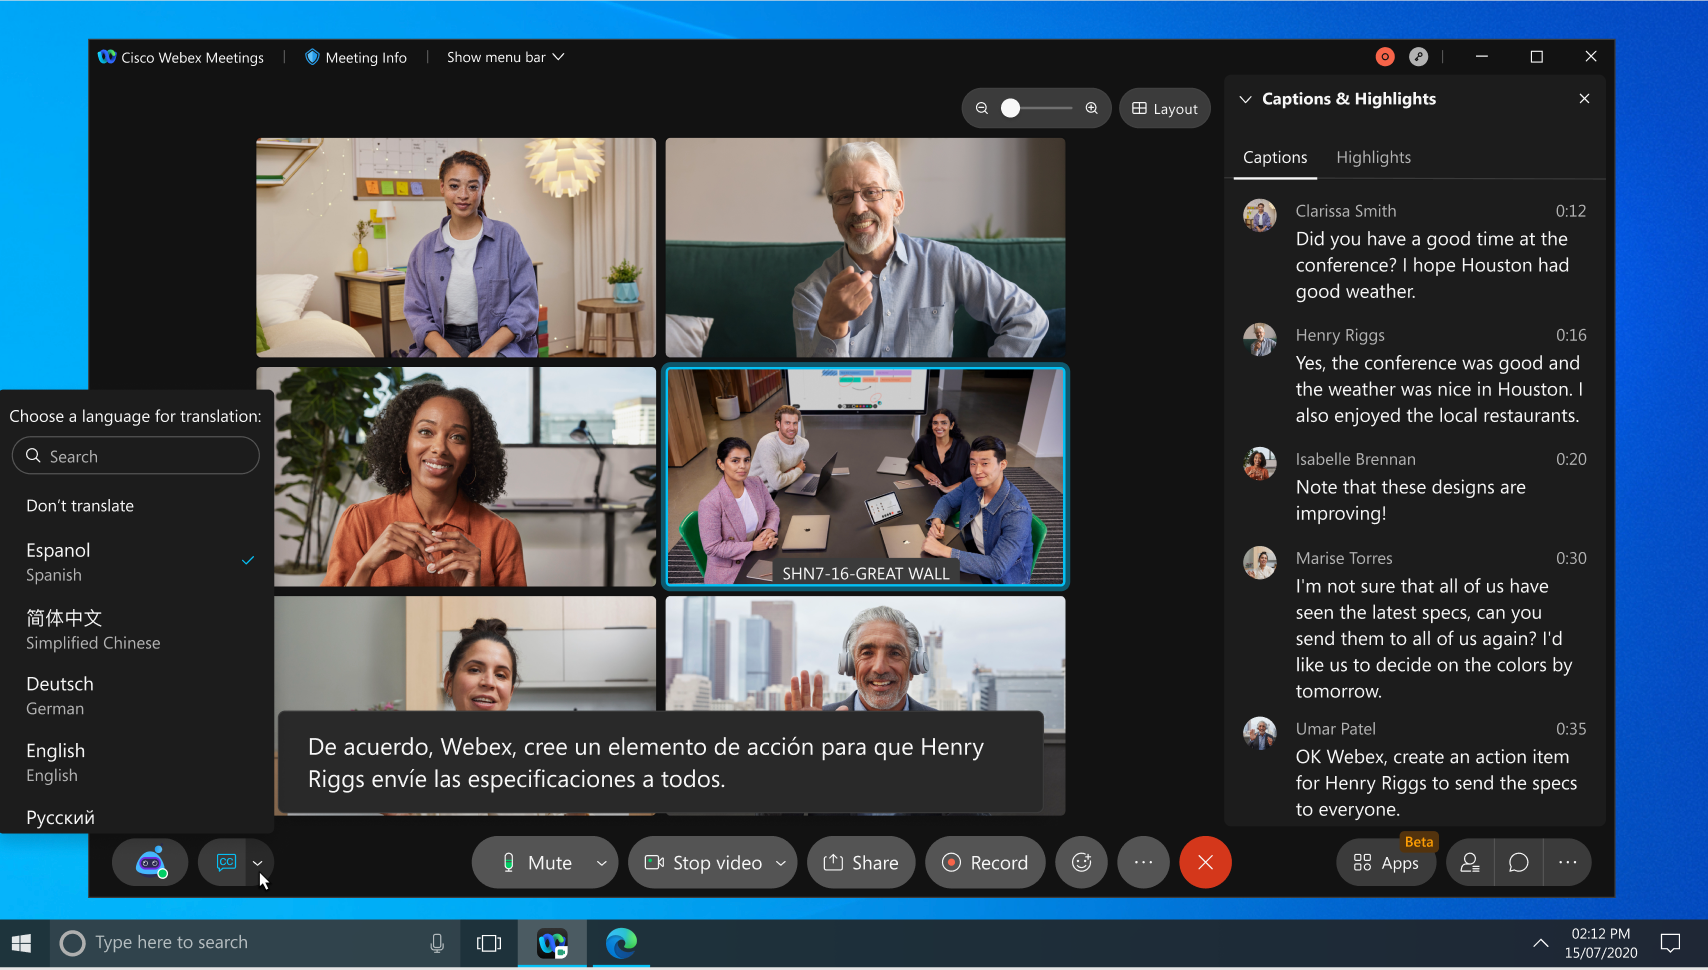Mute the microphone
This screenshot has width=1708, height=970.
click(536, 862)
